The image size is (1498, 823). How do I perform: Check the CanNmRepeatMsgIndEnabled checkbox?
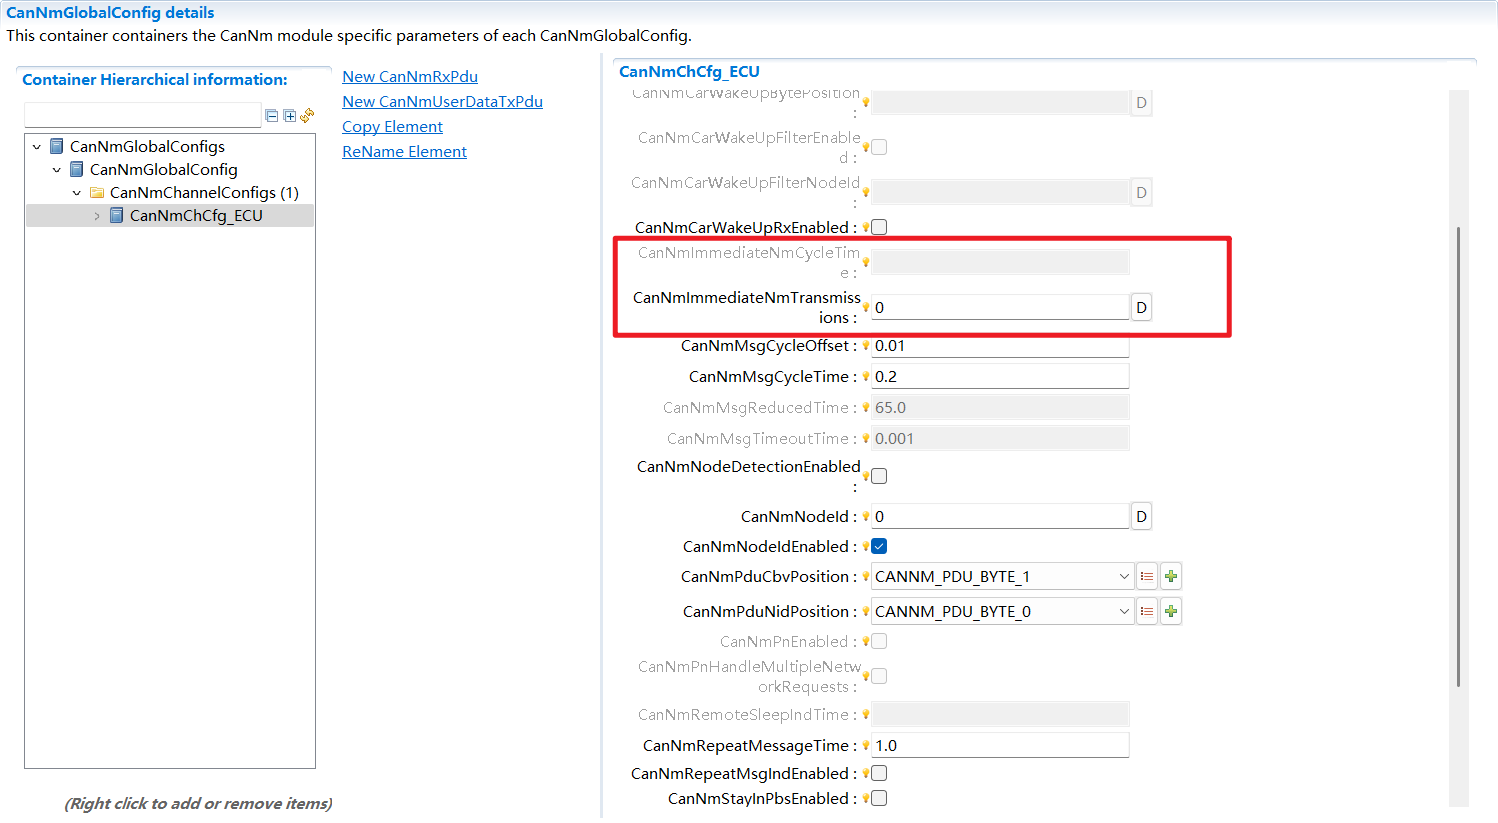point(879,774)
